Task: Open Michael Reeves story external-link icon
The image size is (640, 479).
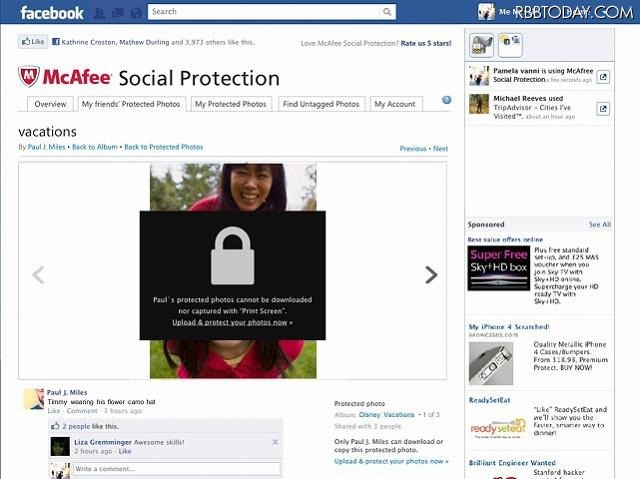Action: [603, 109]
